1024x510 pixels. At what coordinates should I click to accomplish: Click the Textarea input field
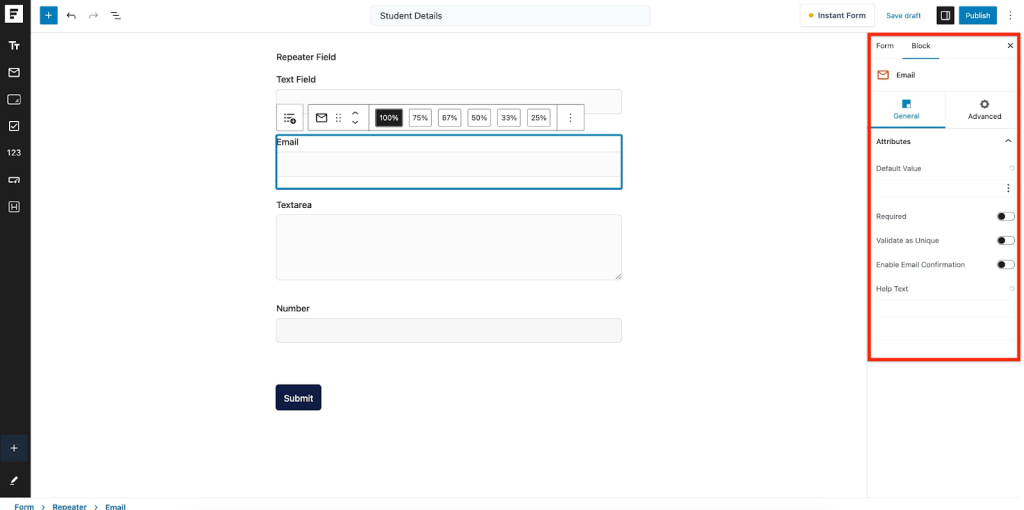click(448, 247)
